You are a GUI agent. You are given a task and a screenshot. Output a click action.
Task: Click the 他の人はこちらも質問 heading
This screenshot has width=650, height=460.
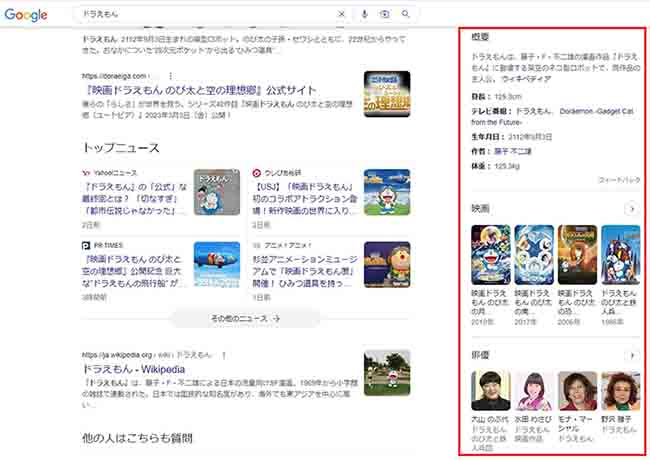click(x=137, y=438)
